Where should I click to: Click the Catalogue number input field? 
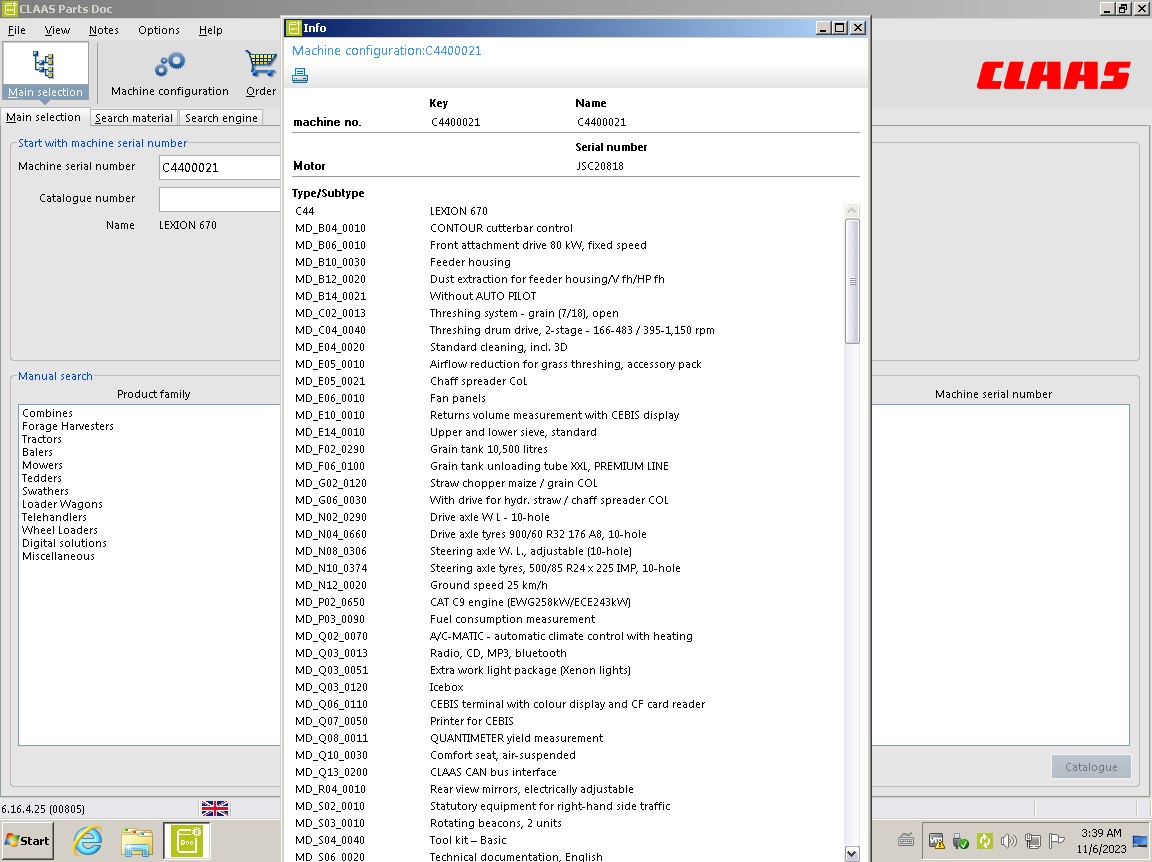pyautogui.click(x=219, y=199)
